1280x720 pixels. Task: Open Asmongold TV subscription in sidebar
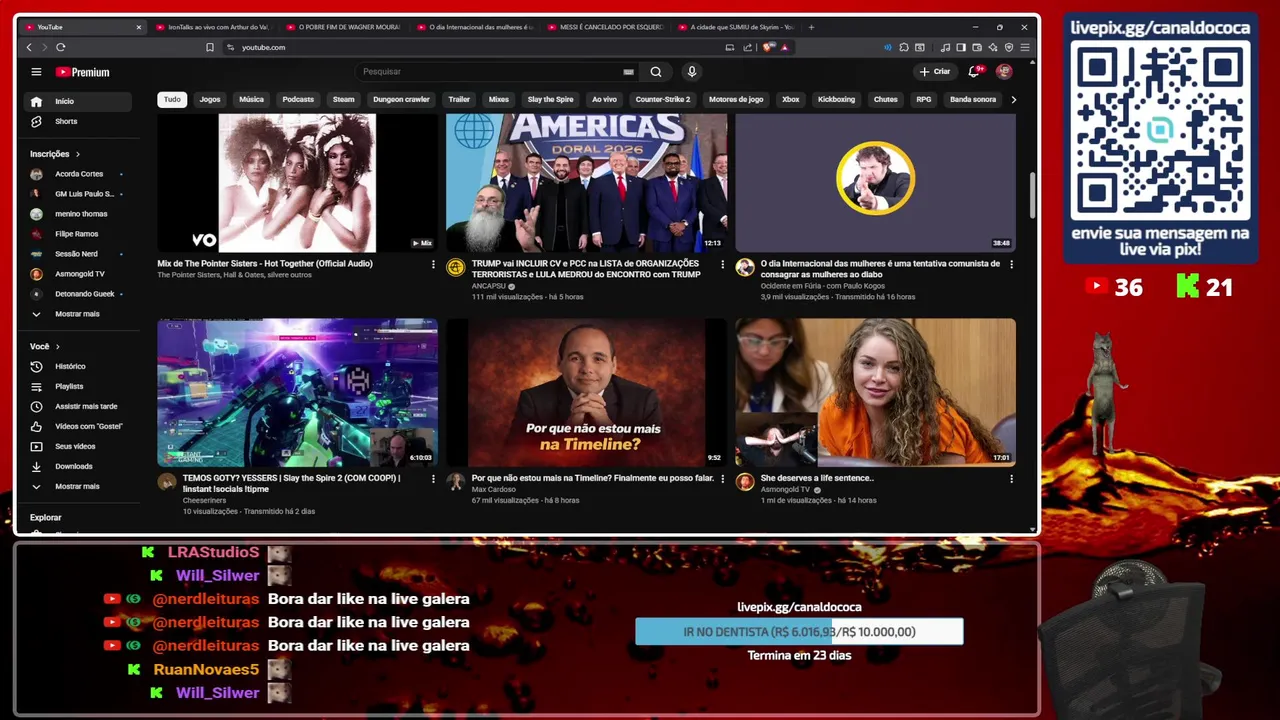(x=77, y=274)
